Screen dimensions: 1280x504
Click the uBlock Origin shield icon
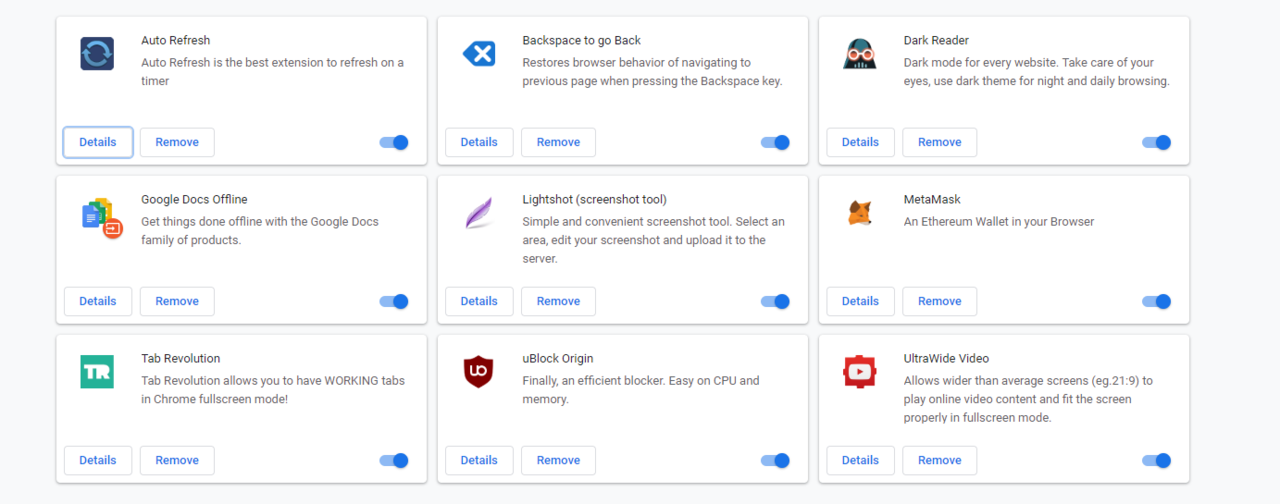click(479, 372)
